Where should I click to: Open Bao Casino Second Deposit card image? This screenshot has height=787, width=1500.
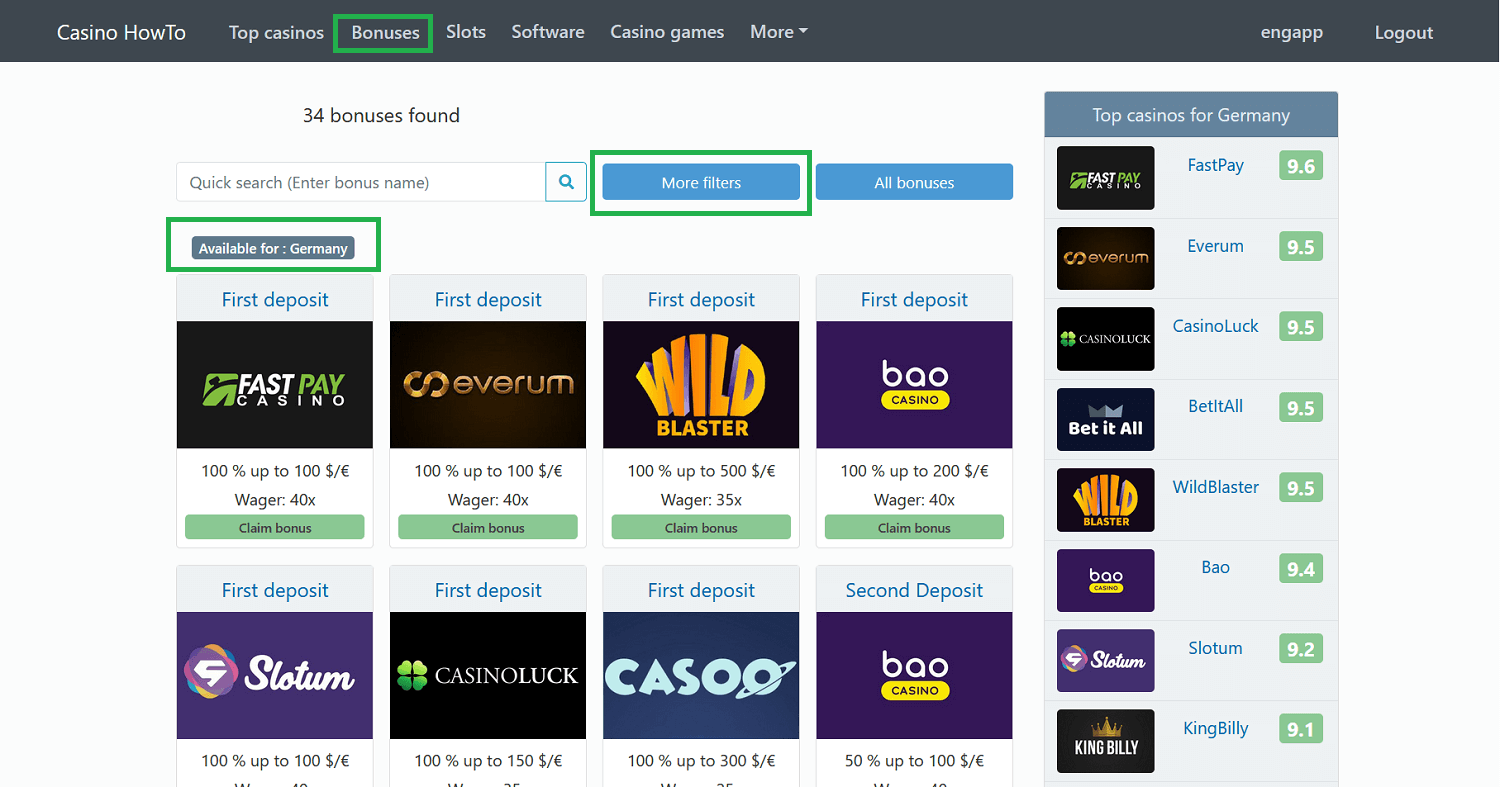click(914, 676)
